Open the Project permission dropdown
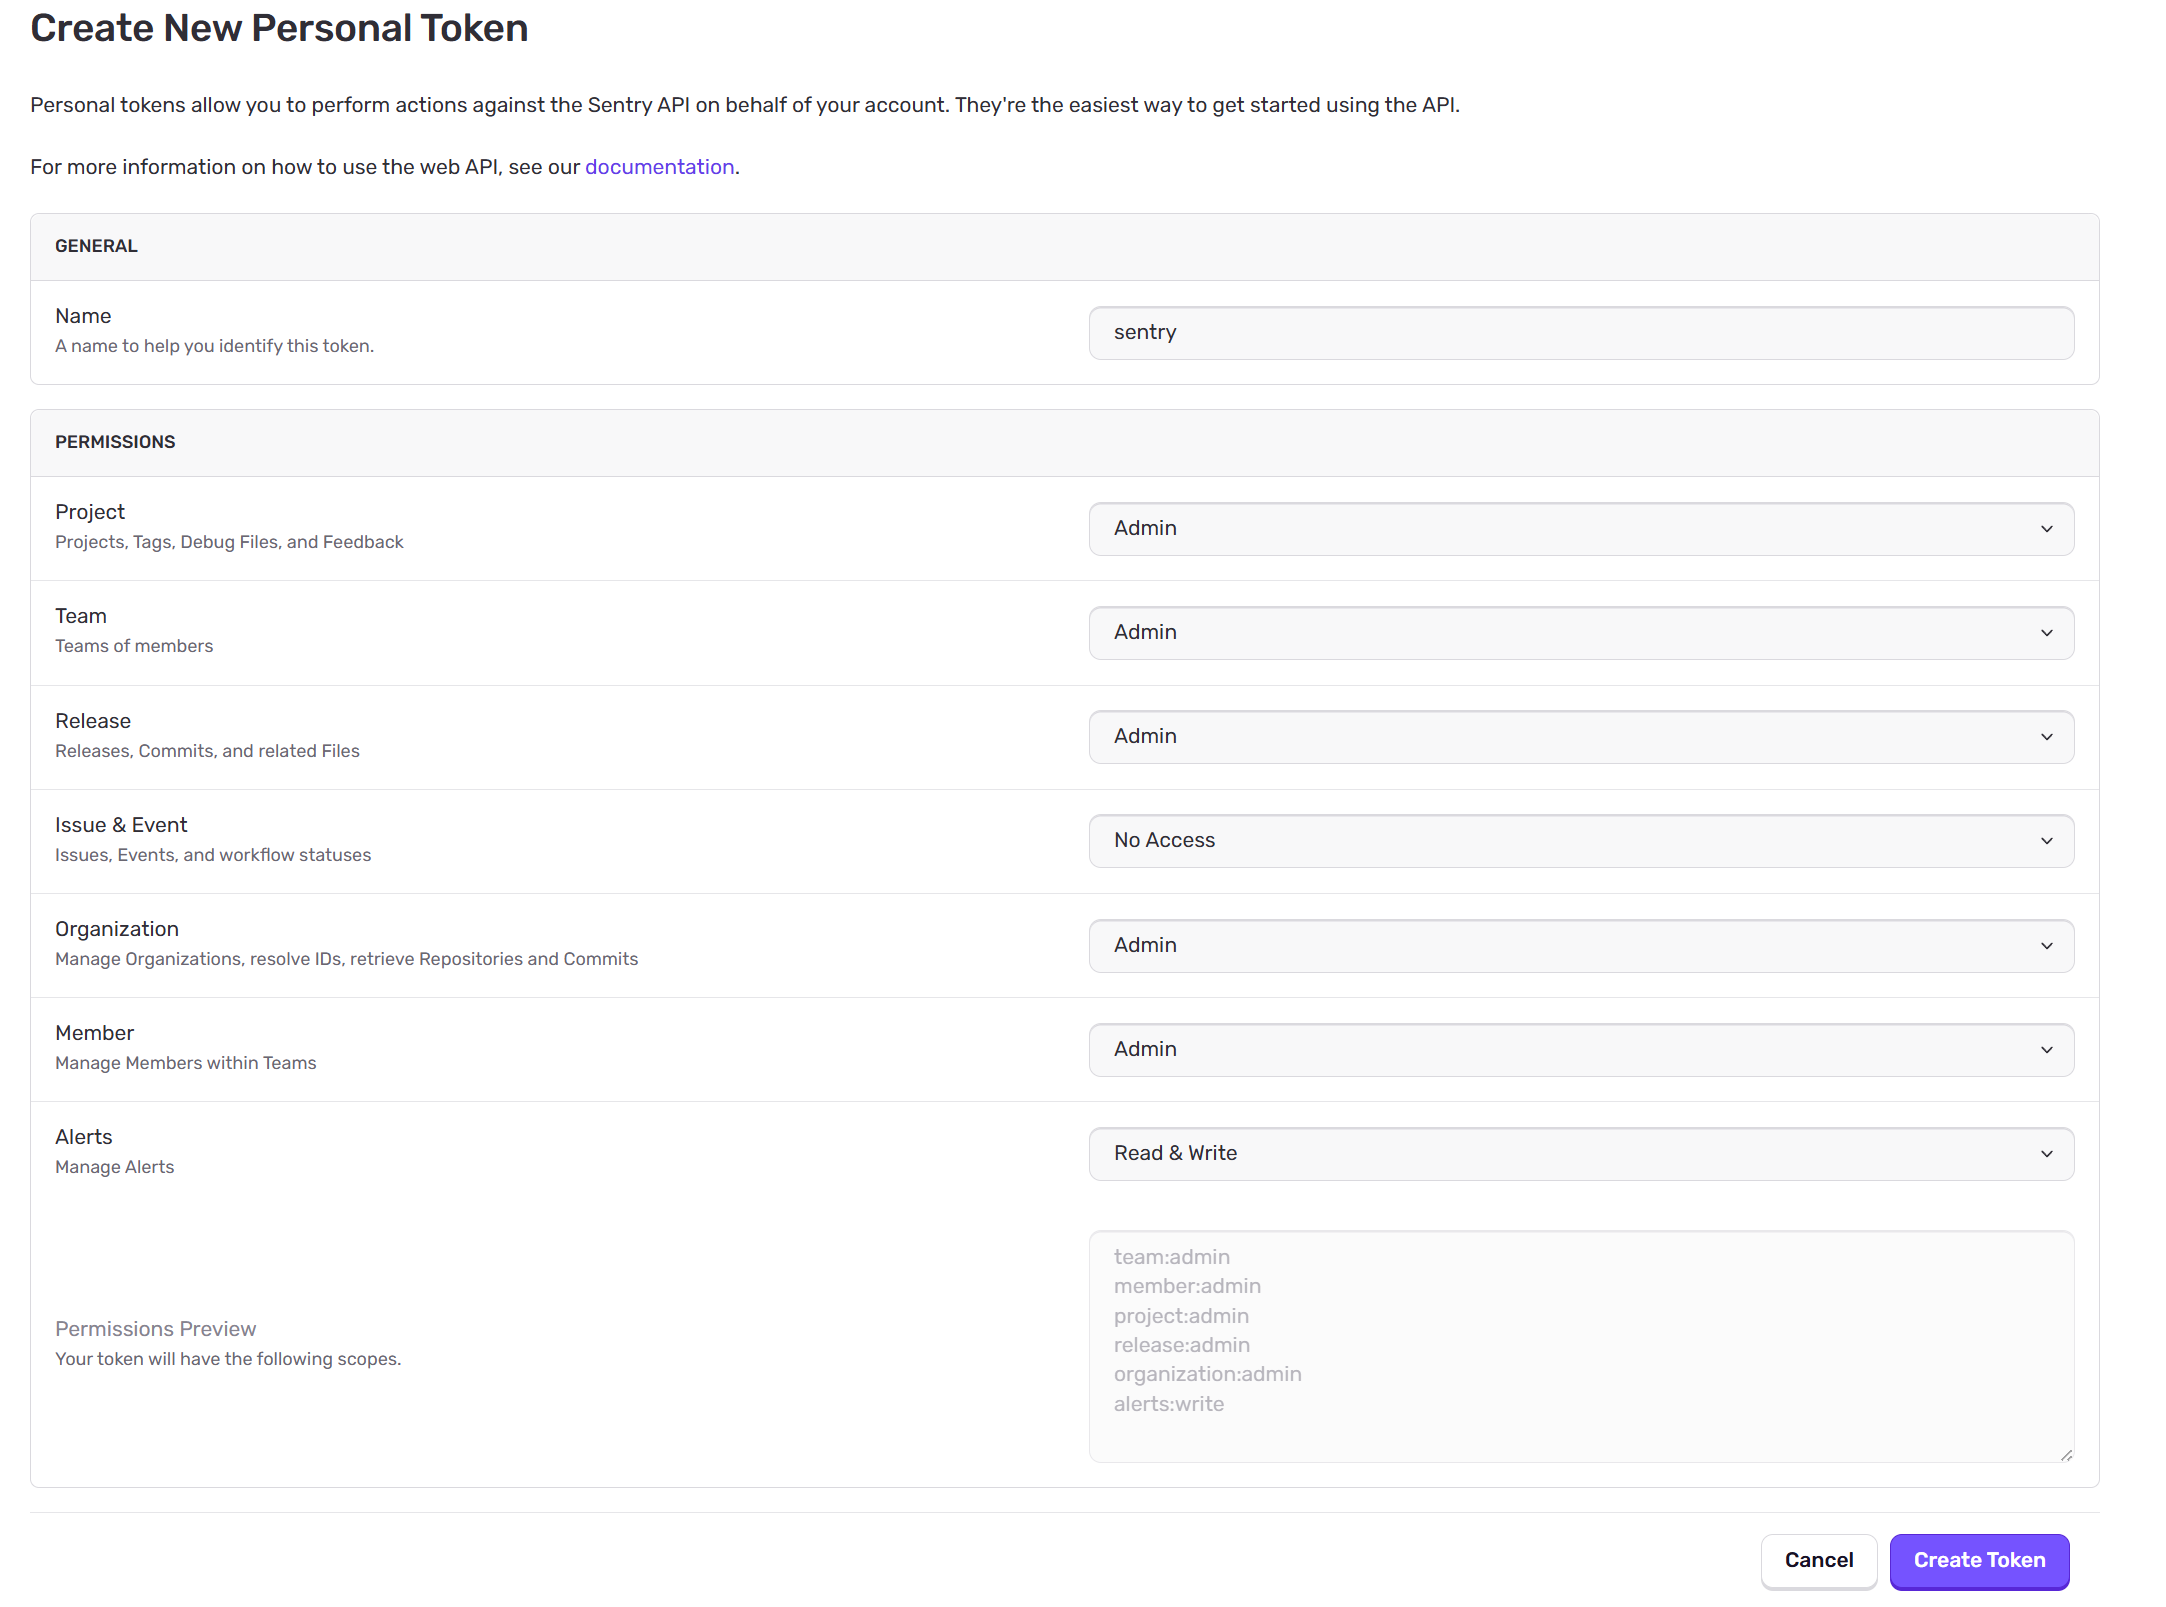This screenshot has height=1607, width=2166. tap(1580, 529)
